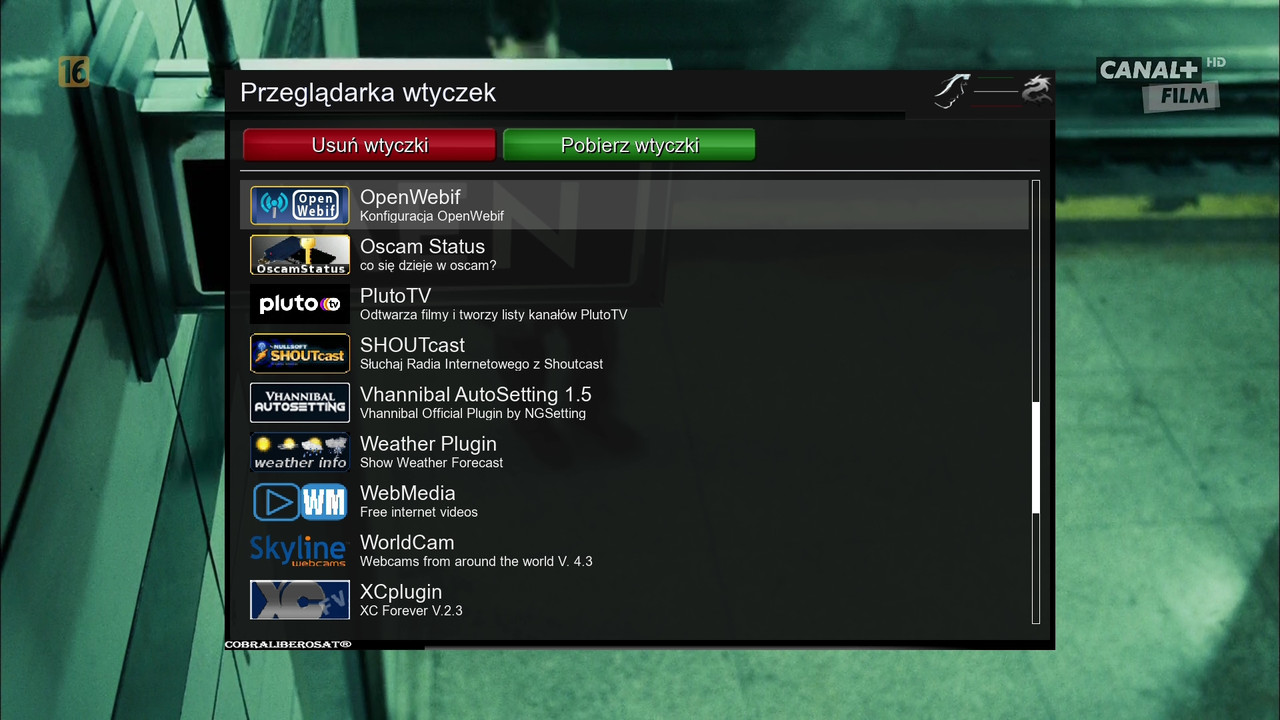Screen dimensions: 1280x720
Task: Click the plugin list scrollbar thumb
Action: pos(1036,458)
